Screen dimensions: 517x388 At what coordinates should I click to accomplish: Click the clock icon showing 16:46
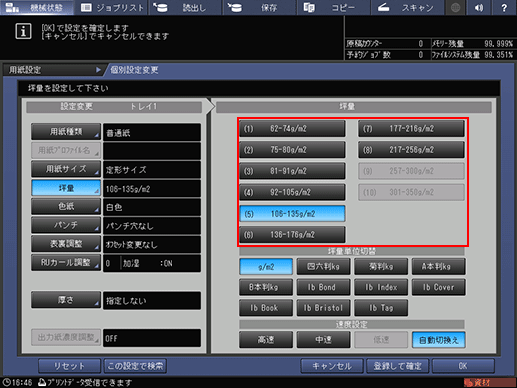[7, 382]
